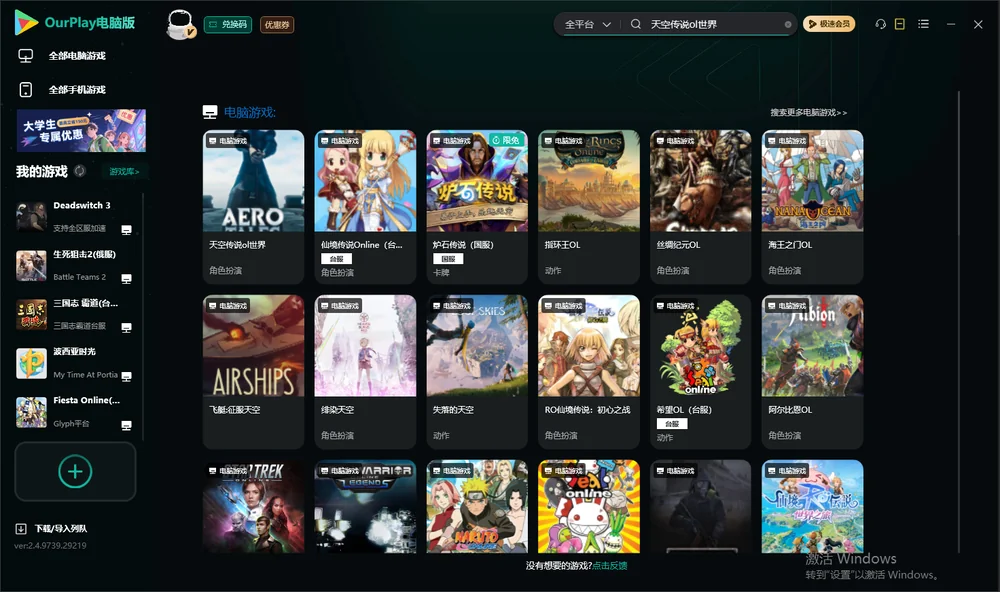The image size is (1000, 592).
Task: Open the Warrior Legends game thumbnail
Action: pyautogui.click(x=365, y=507)
